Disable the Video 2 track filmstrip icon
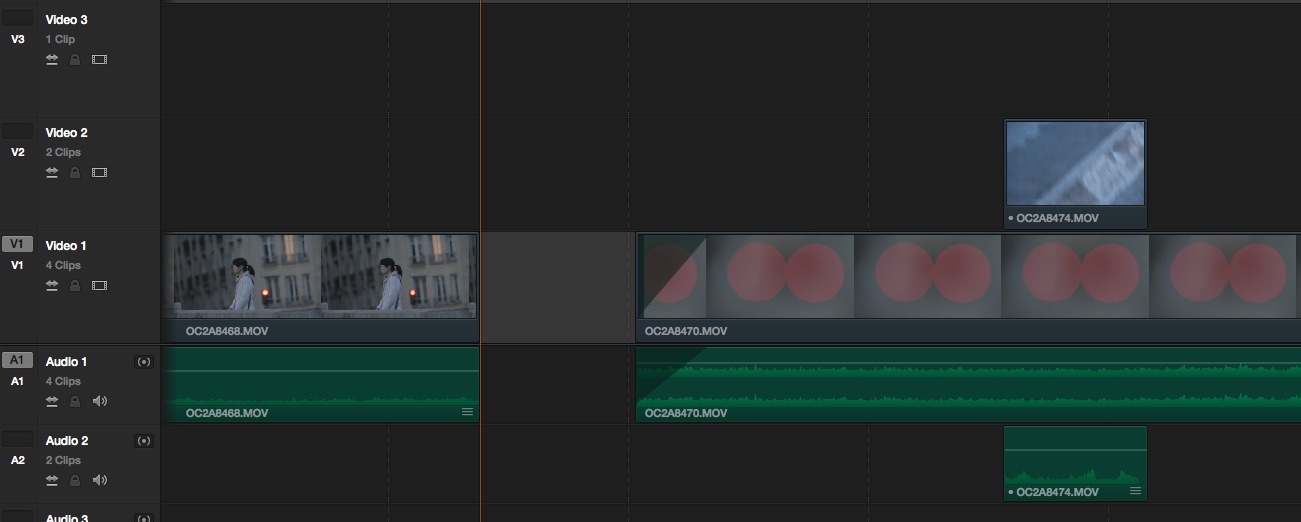1301x522 pixels. click(99, 173)
